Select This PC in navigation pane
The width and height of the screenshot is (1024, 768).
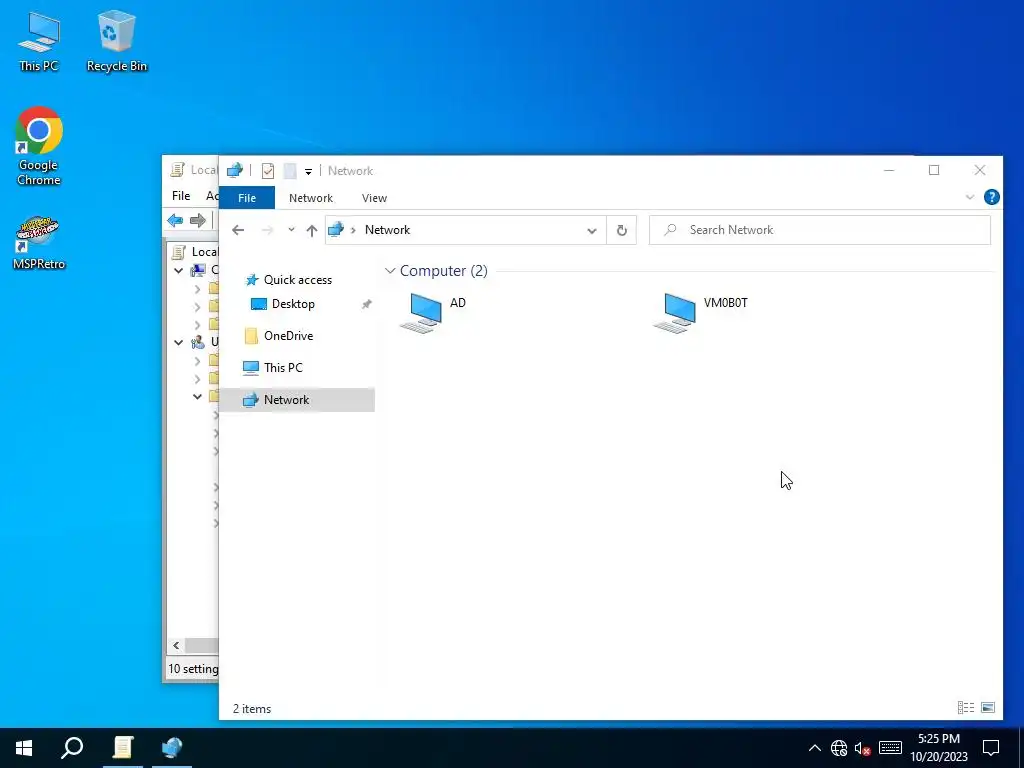click(x=283, y=368)
